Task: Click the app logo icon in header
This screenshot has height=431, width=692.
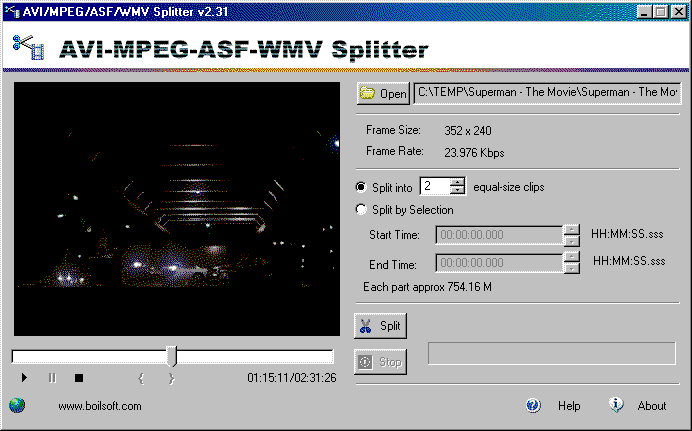Action: tap(30, 48)
